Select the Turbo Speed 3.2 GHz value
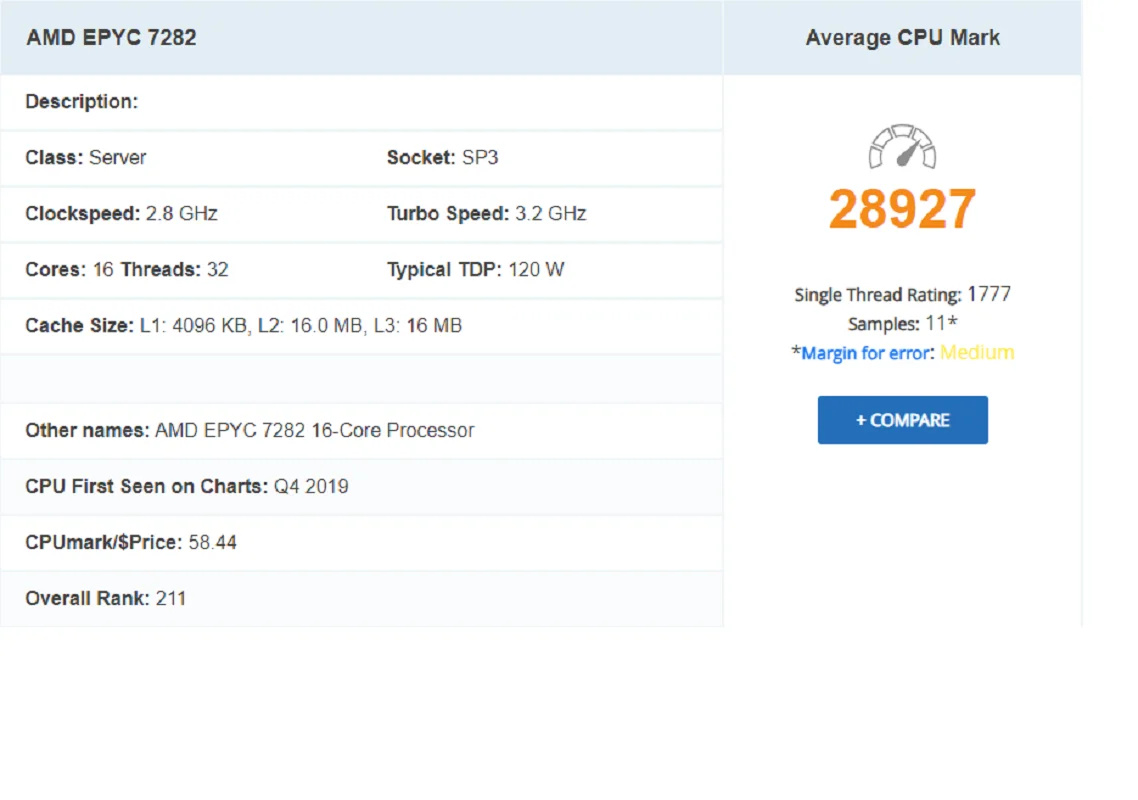Viewport: 1138px width, 800px height. click(x=550, y=213)
